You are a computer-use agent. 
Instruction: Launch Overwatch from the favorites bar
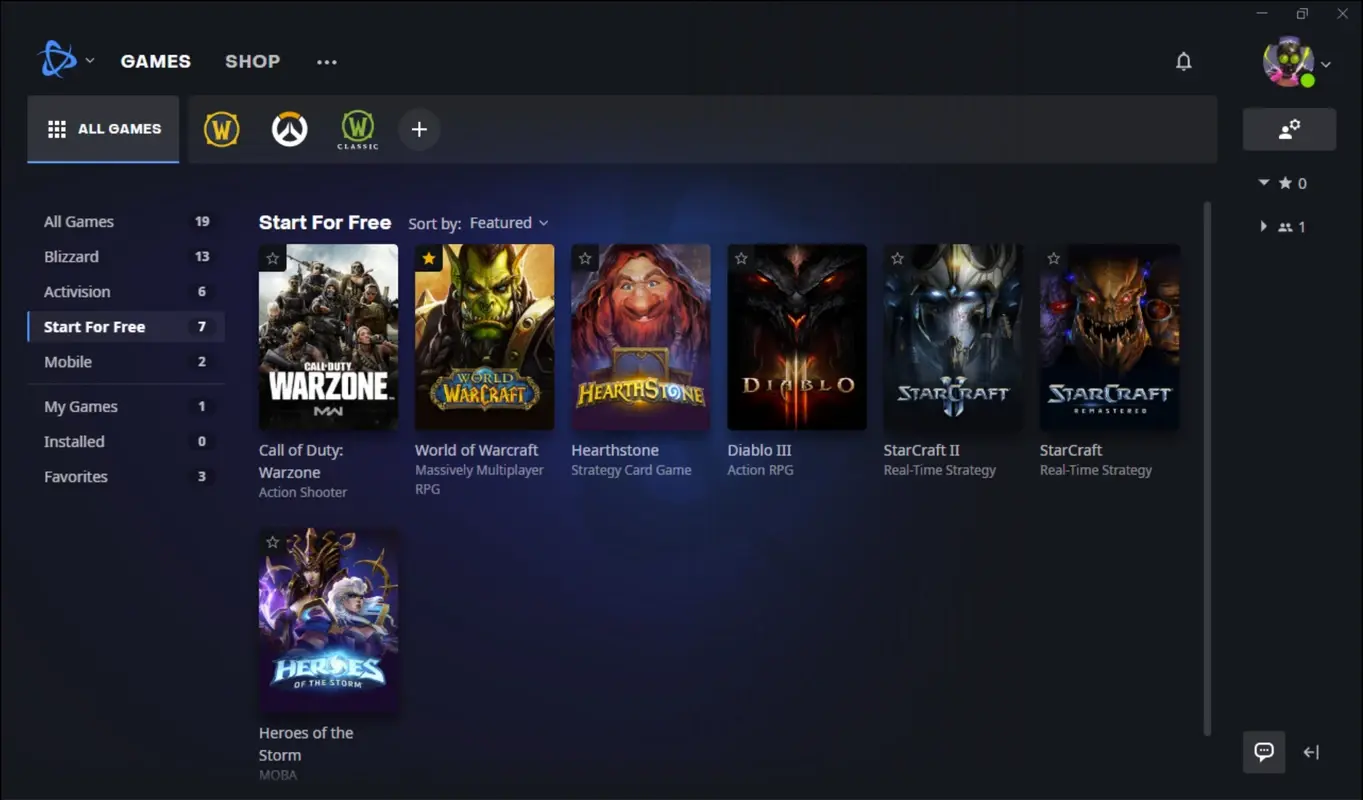coord(289,129)
